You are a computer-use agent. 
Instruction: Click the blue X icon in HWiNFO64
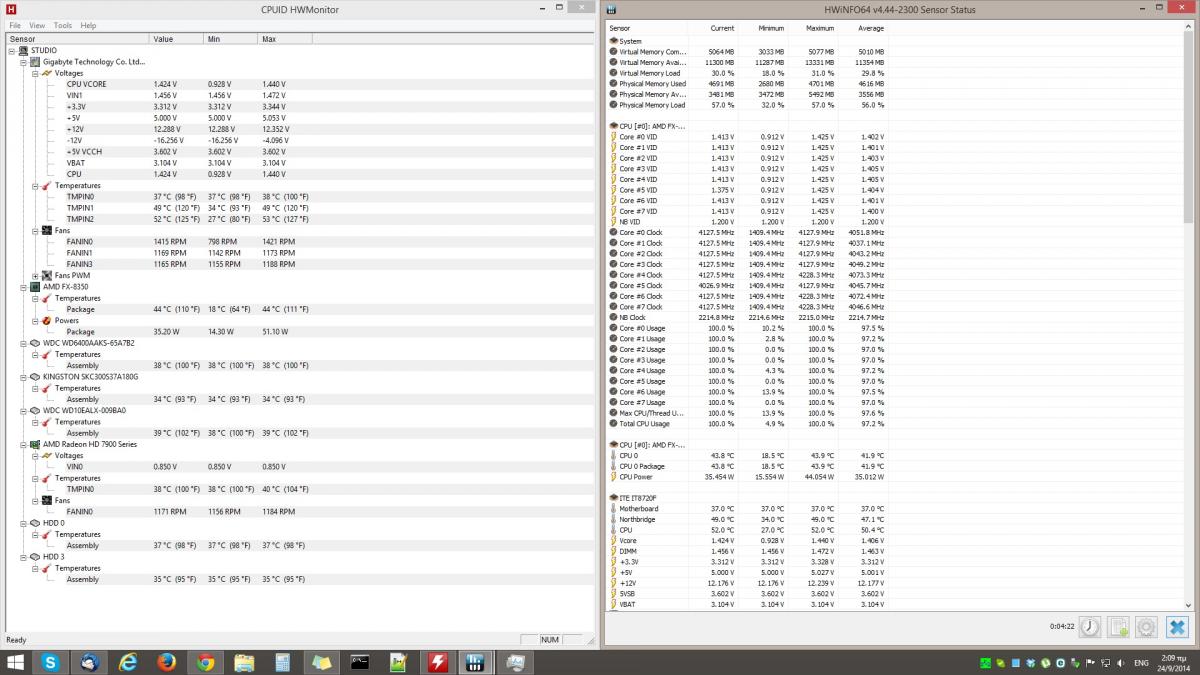click(1177, 627)
